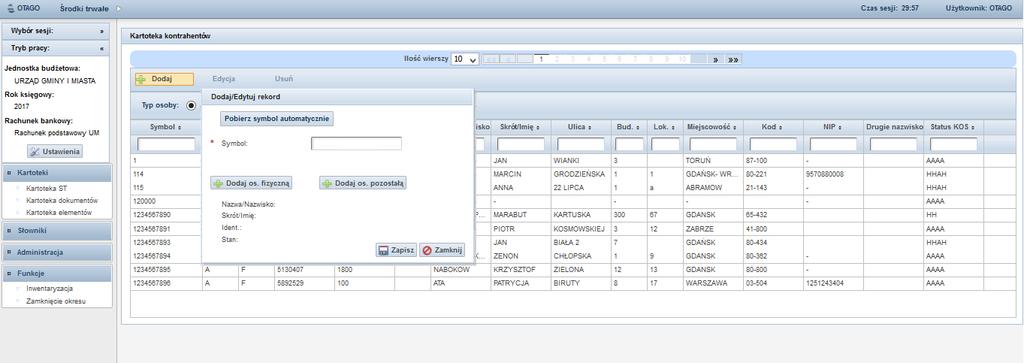Click Dodaj os. pozostałą button
Image resolution: width=1024 pixels, height=363 pixels.
(x=363, y=184)
